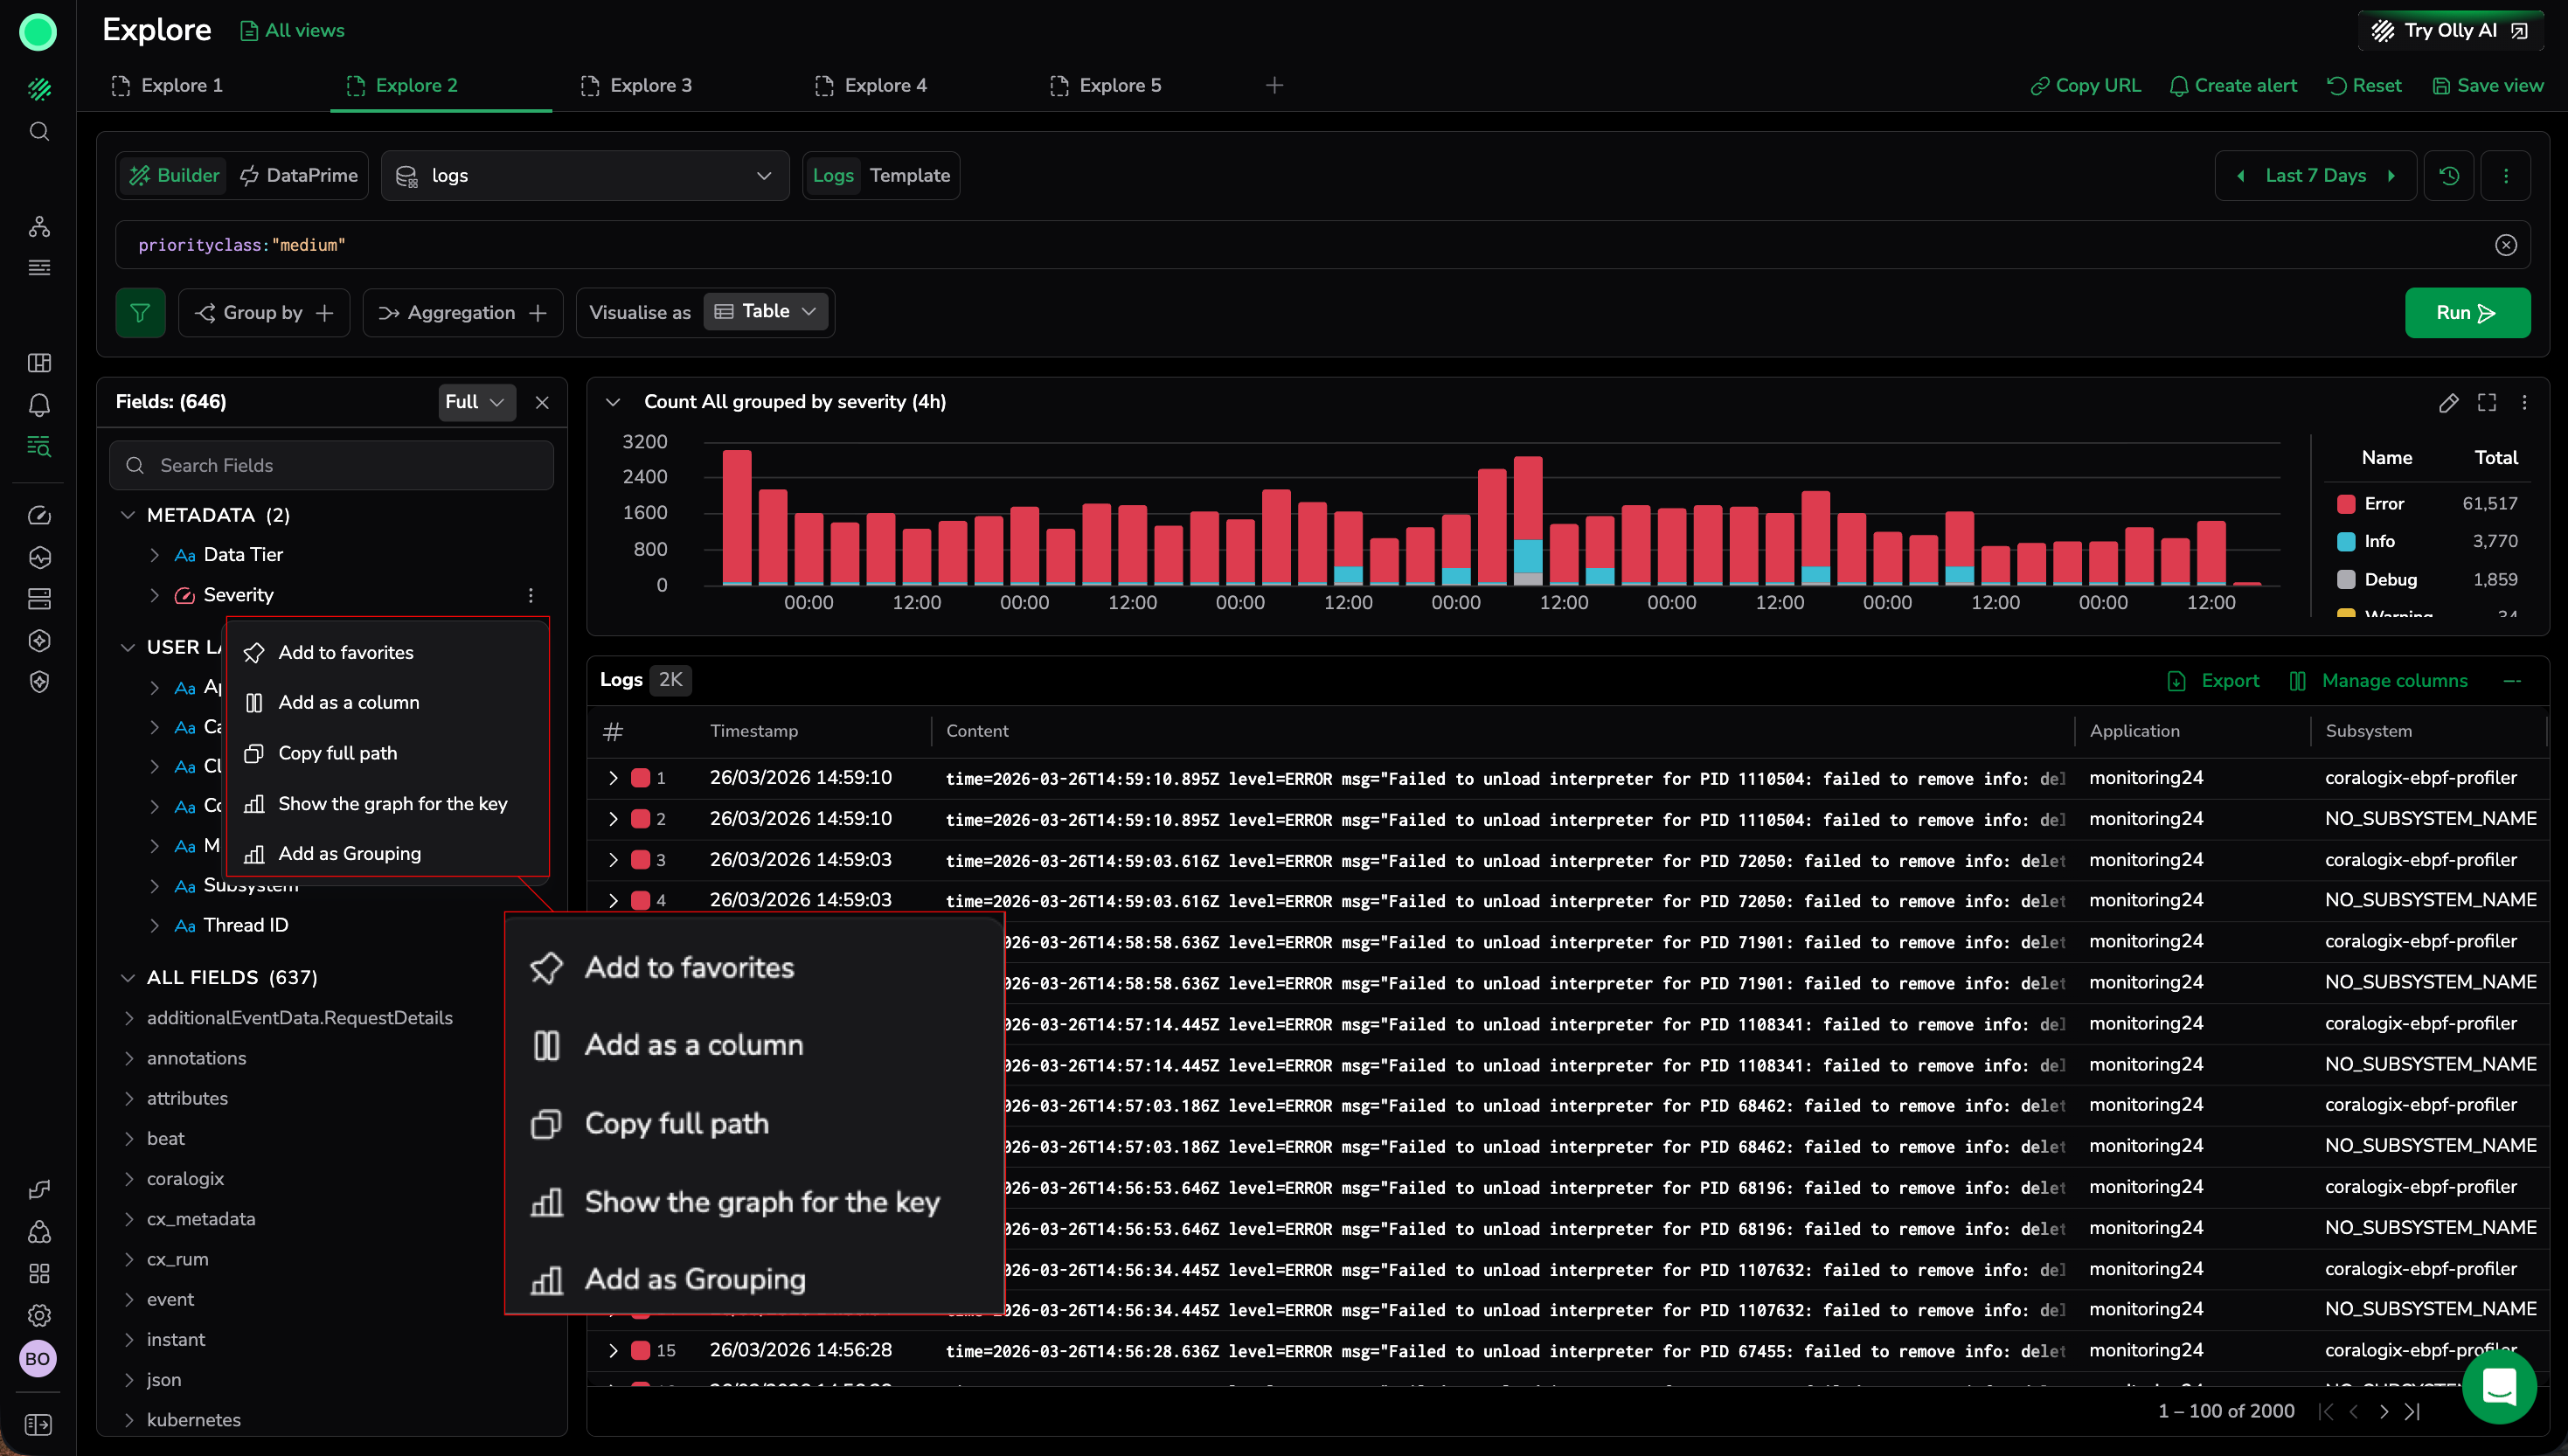
Task: Go to next time range arrow
Action: click(x=2392, y=176)
